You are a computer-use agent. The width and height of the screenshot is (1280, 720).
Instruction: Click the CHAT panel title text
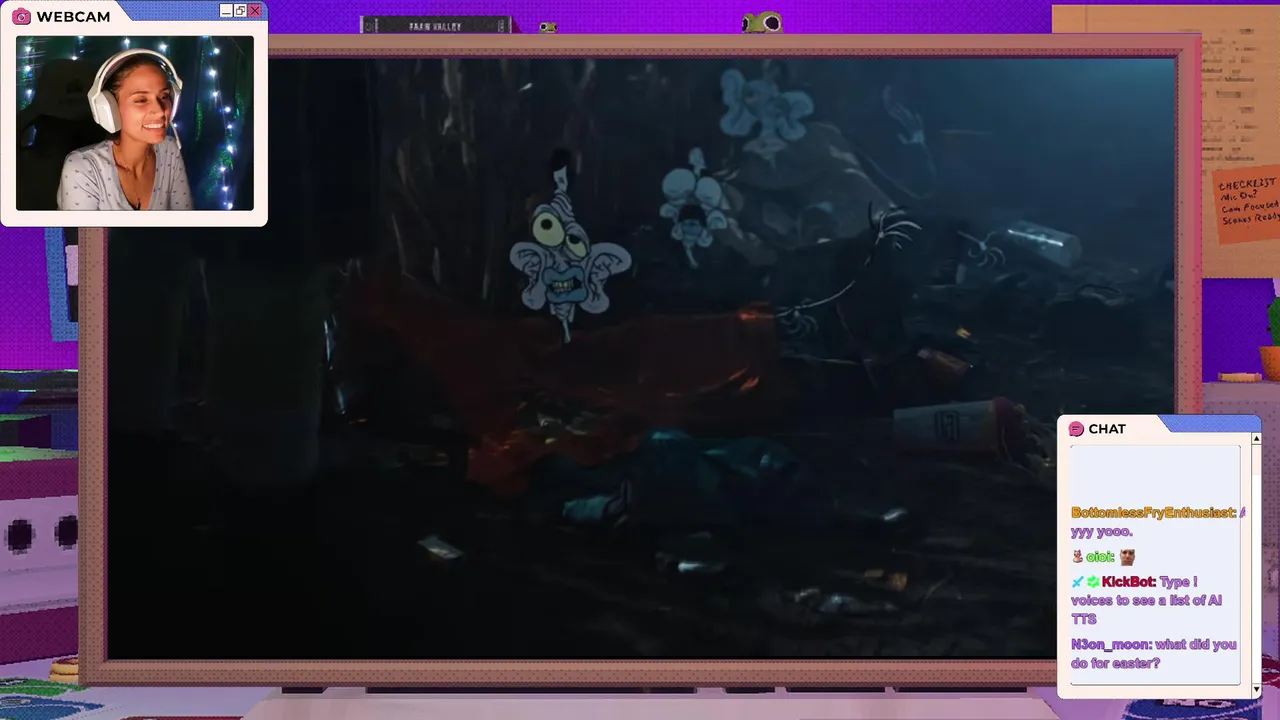1107,429
